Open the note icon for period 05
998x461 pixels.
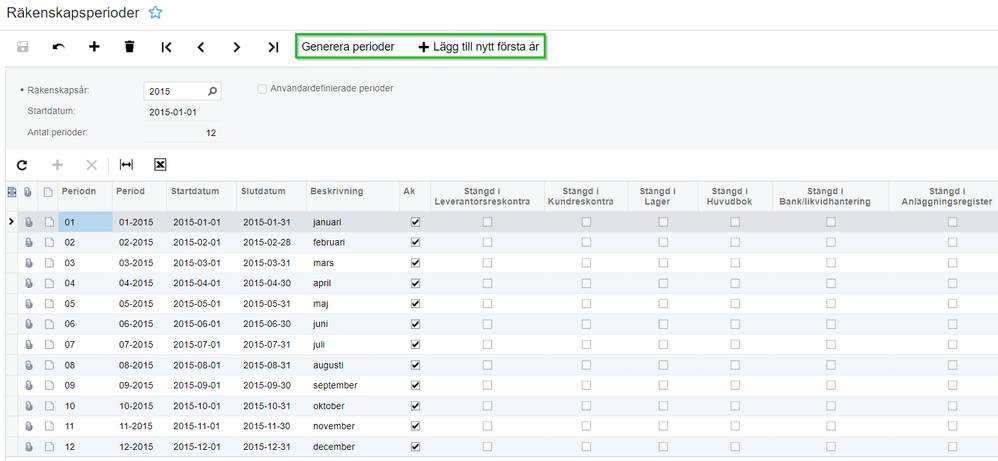[x=48, y=304]
